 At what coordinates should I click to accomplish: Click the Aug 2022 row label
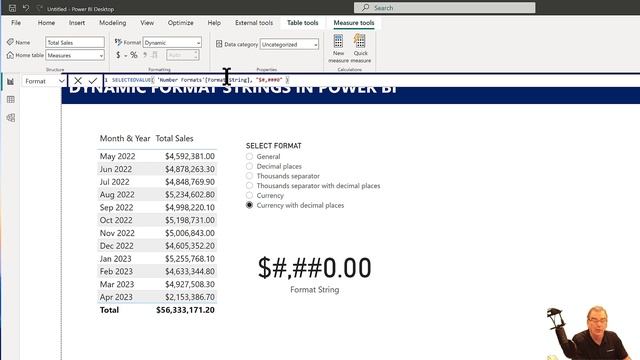(117, 195)
